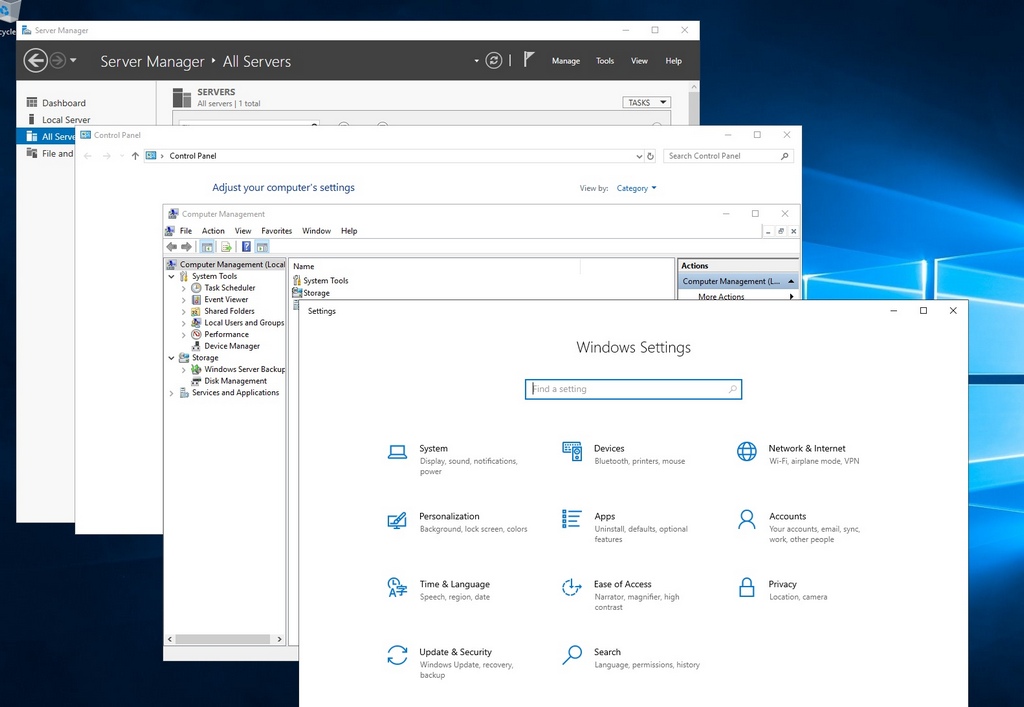This screenshot has width=1024, height=707.
Task: Open View menu in Server Manager
Action: tap(639, 61)
